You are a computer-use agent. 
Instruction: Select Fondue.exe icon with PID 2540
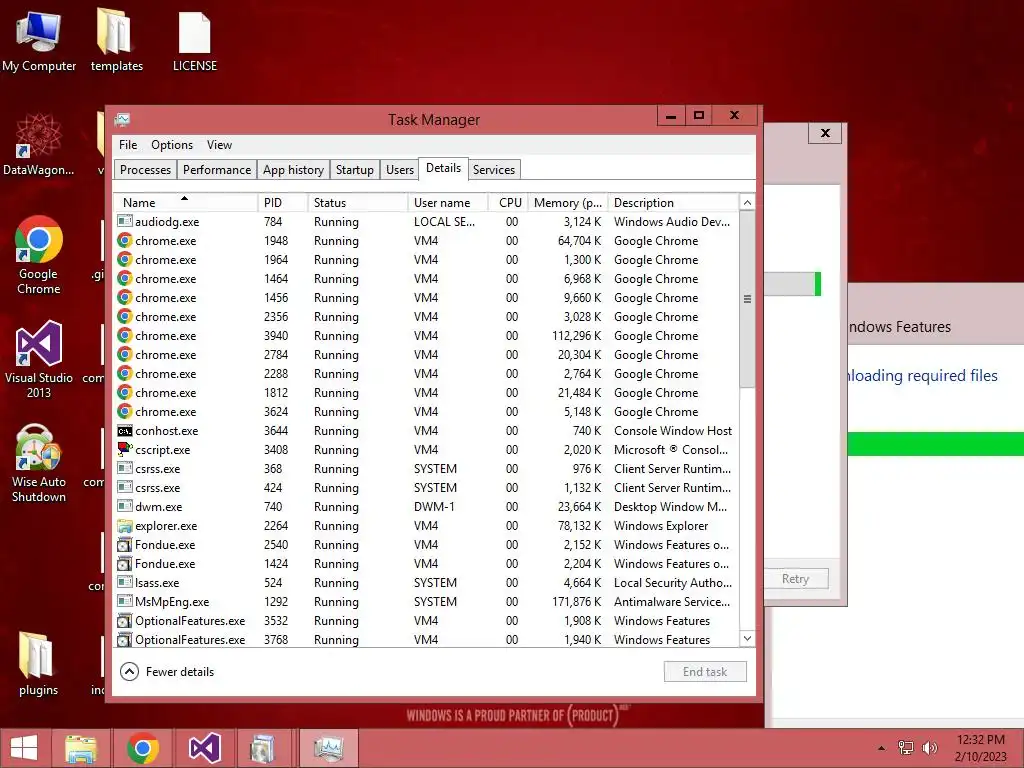(x=124, y=544)
